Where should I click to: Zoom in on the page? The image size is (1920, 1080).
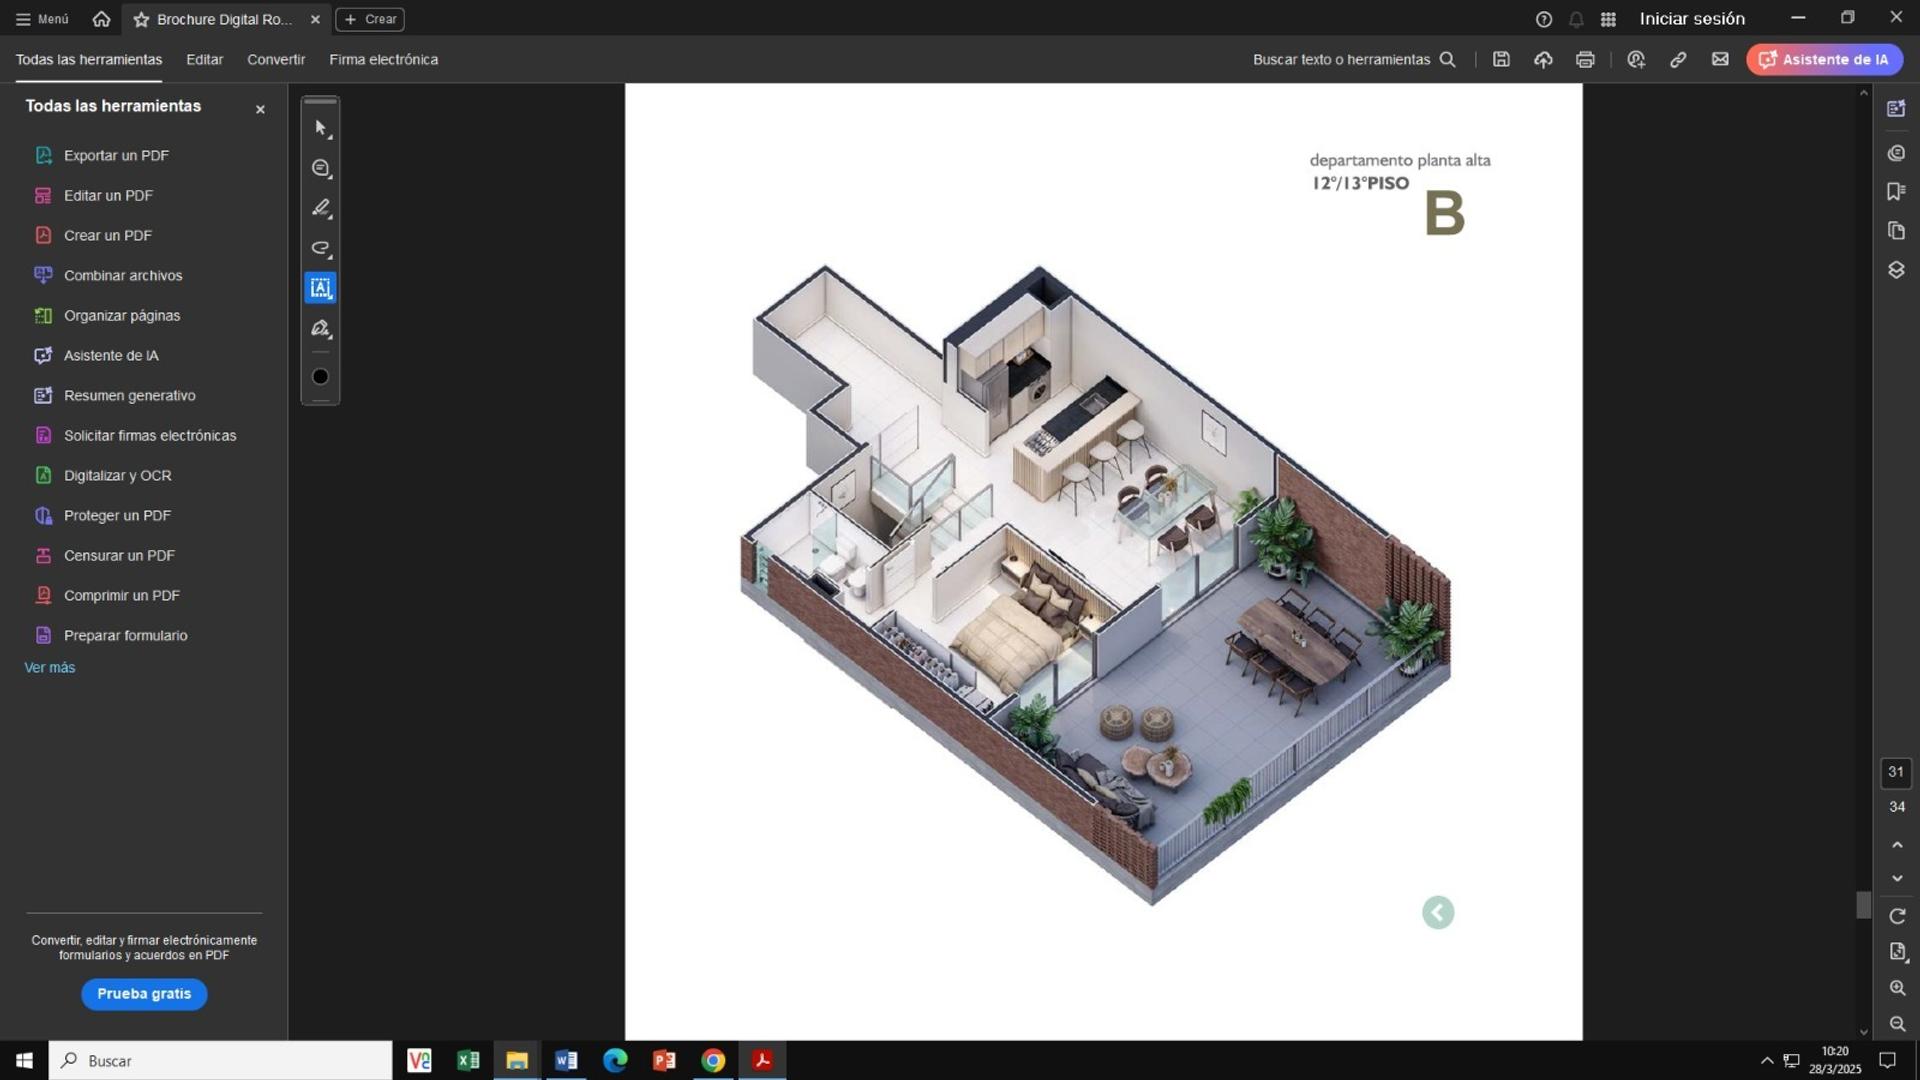coord(1897,988)
